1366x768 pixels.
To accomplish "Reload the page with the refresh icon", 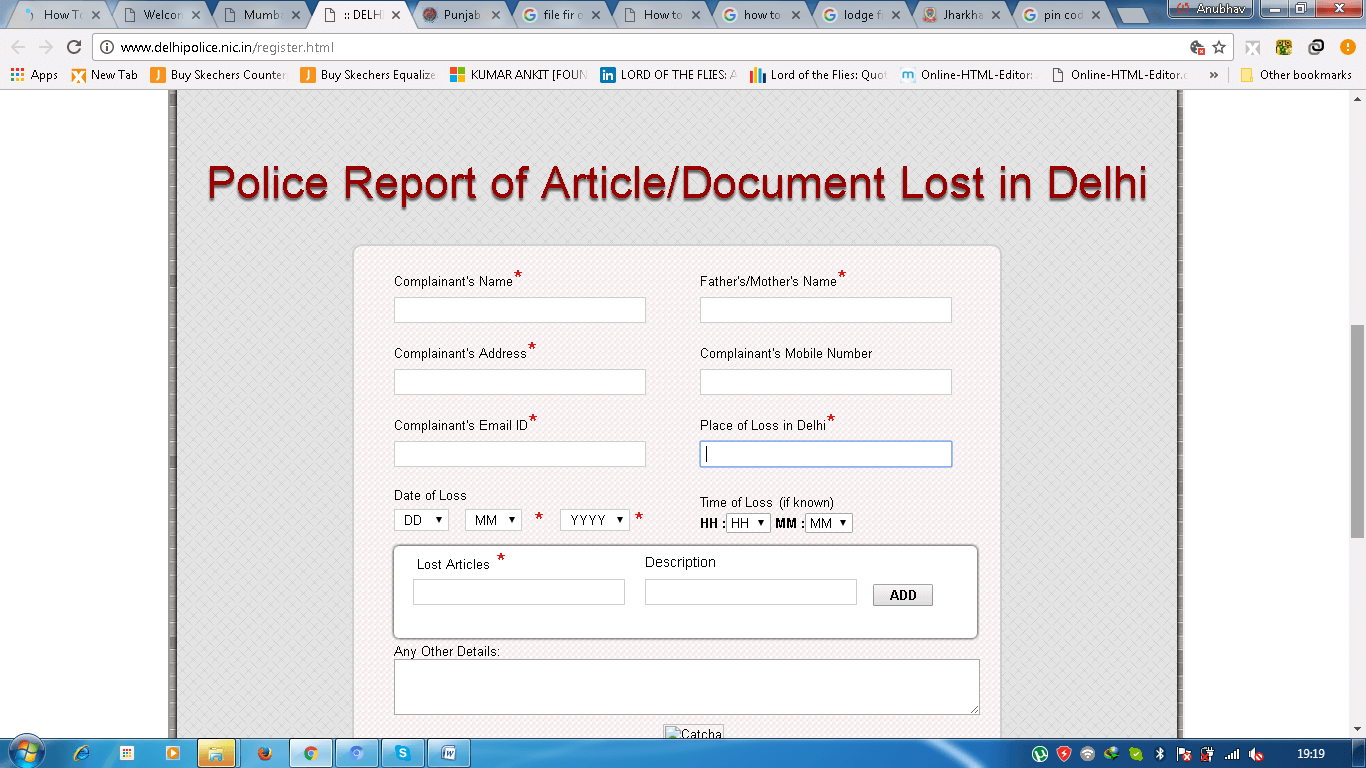I will [x=73, y=47].
